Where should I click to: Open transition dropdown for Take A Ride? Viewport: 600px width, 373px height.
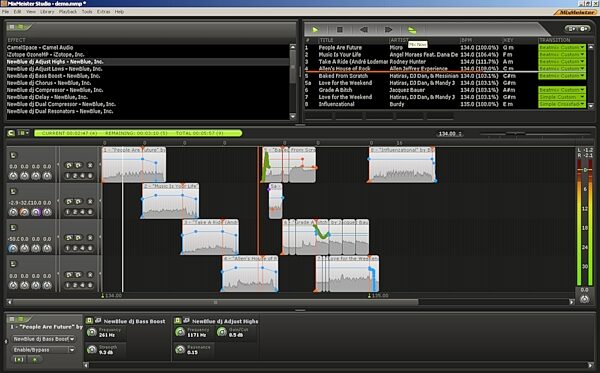click(x=562, y=62)
